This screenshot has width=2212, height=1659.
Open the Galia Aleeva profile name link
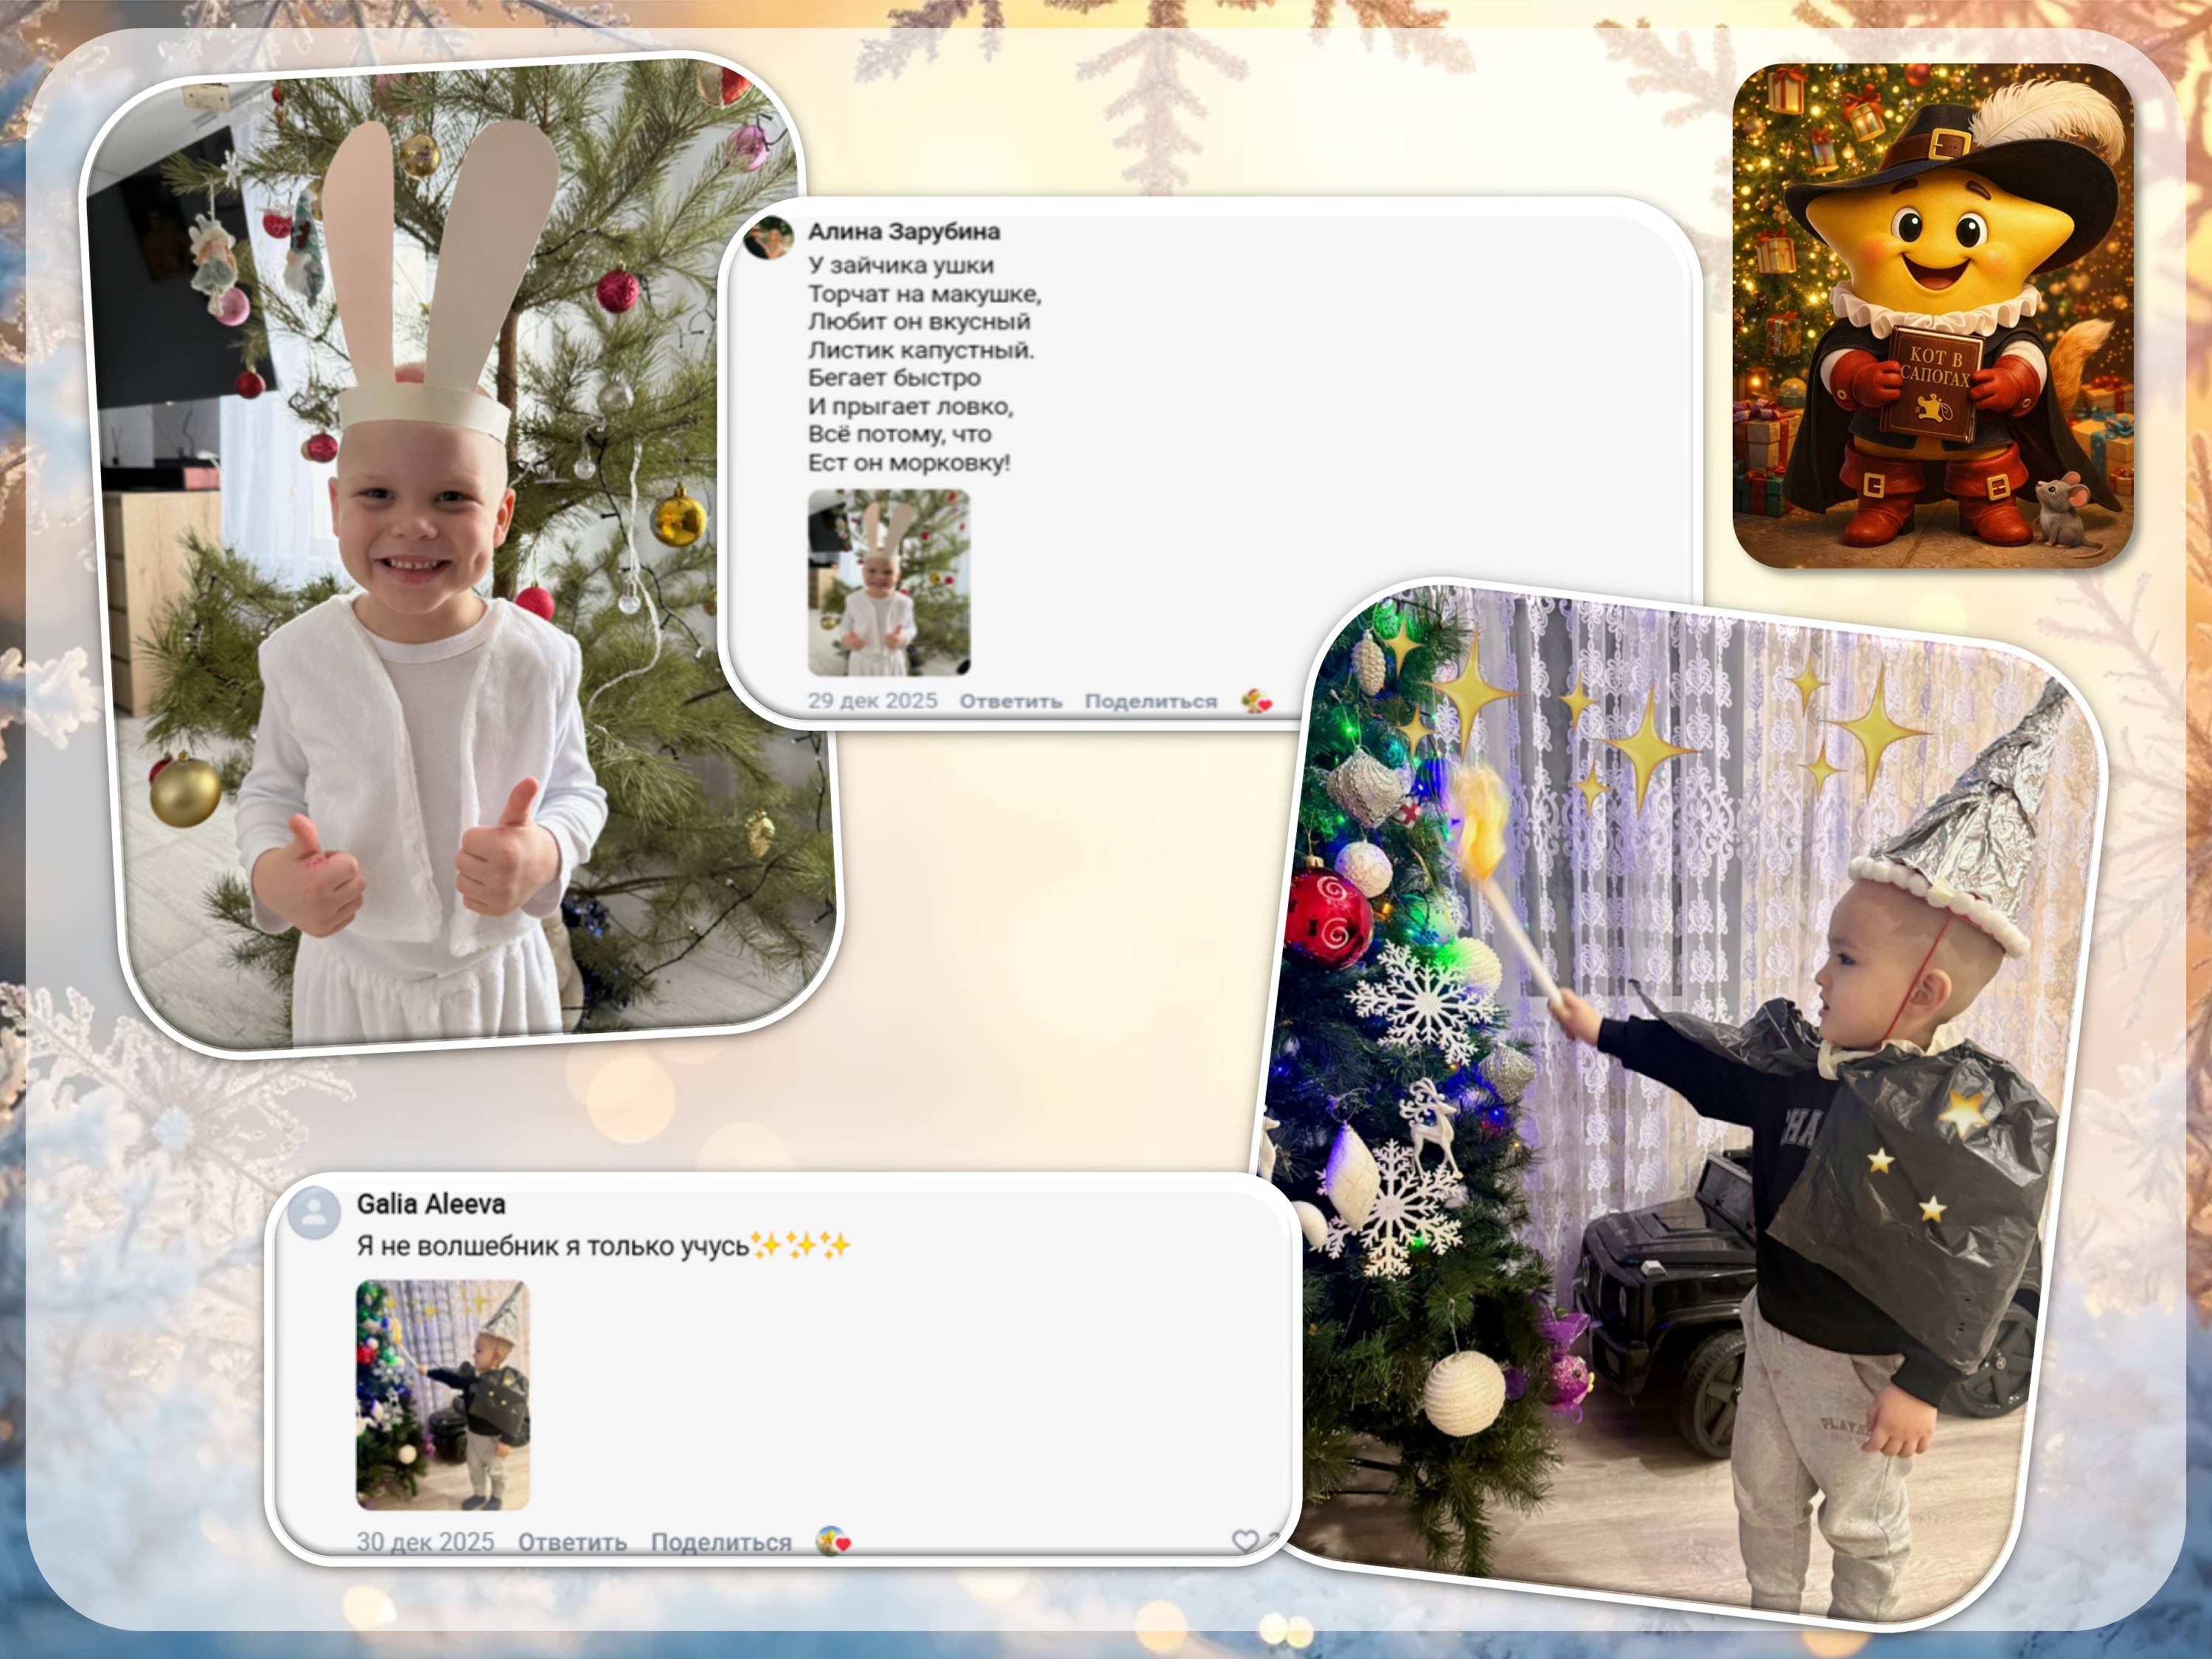[x=431, y=1204]
